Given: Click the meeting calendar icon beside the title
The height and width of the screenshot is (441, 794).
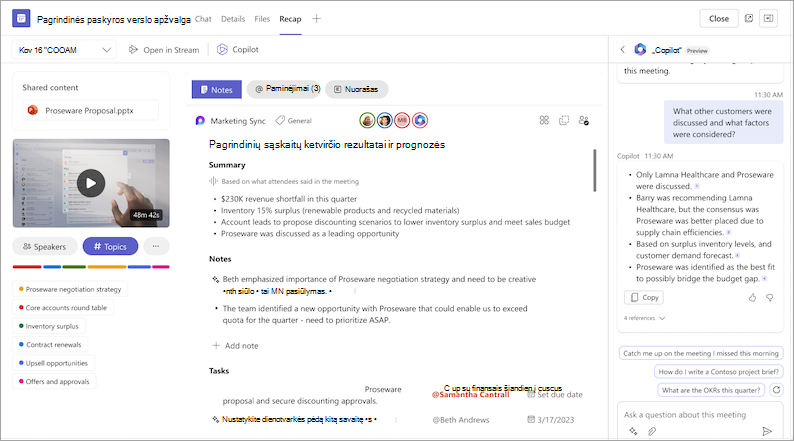Looking at the screenshot, I should point(21,19).
